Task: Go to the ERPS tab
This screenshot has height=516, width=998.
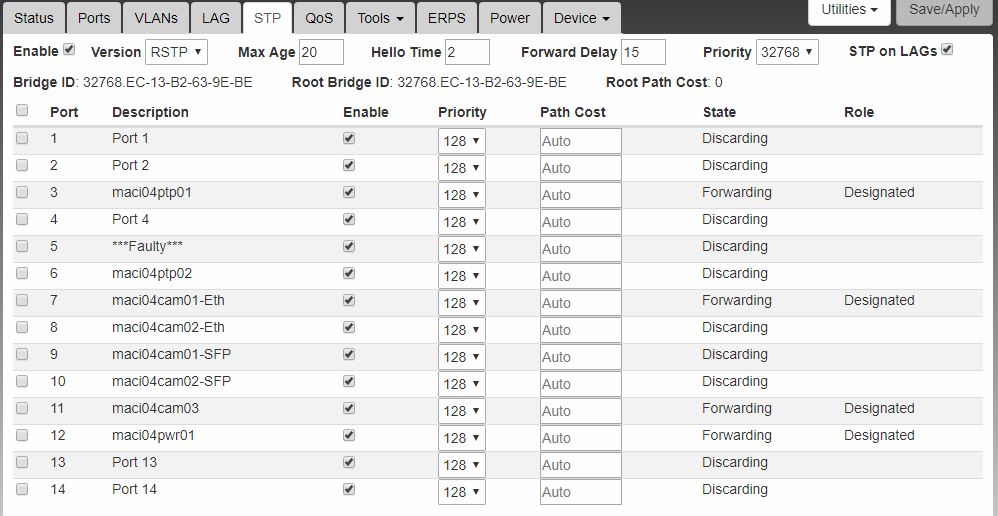Action: [x=446, y=18]
